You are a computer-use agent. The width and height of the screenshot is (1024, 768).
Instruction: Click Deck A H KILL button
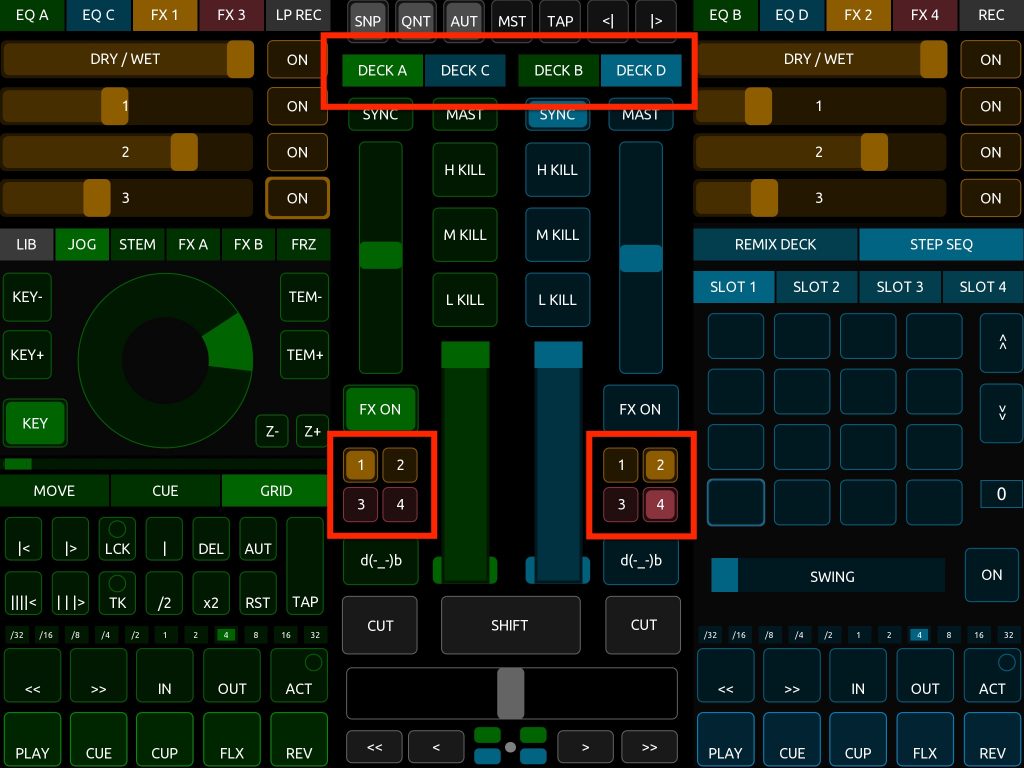coord(465,170)
